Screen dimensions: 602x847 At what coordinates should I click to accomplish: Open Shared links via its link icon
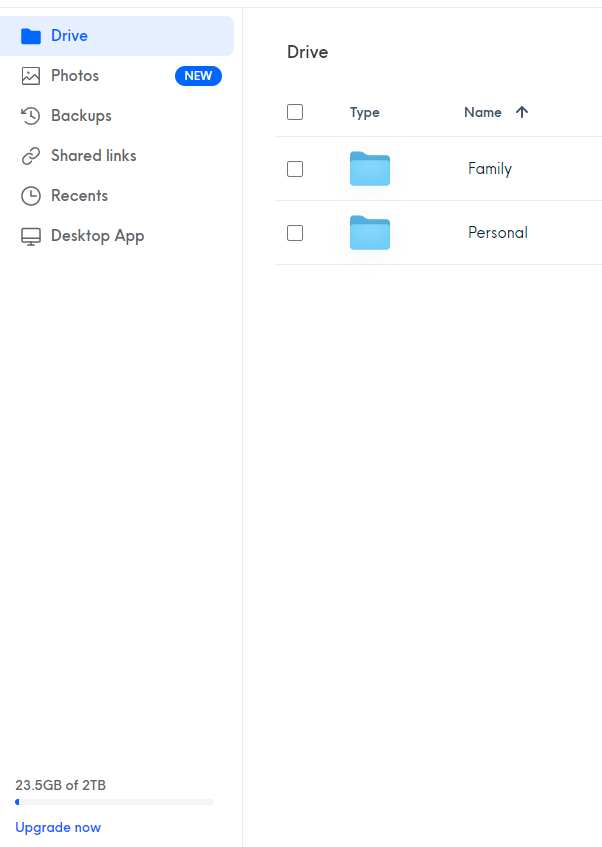coord(30,155)
